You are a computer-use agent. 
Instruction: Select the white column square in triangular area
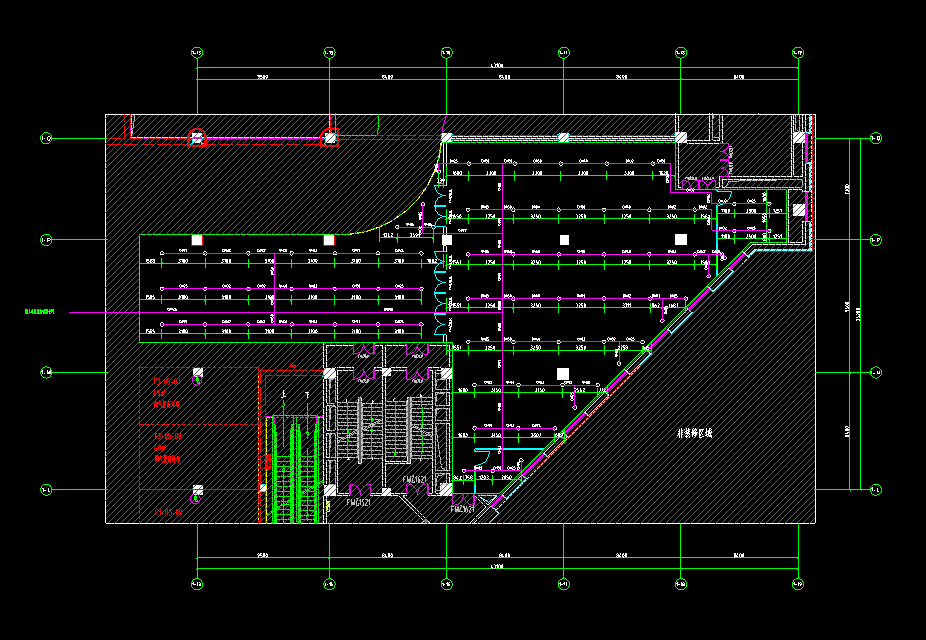563,373
